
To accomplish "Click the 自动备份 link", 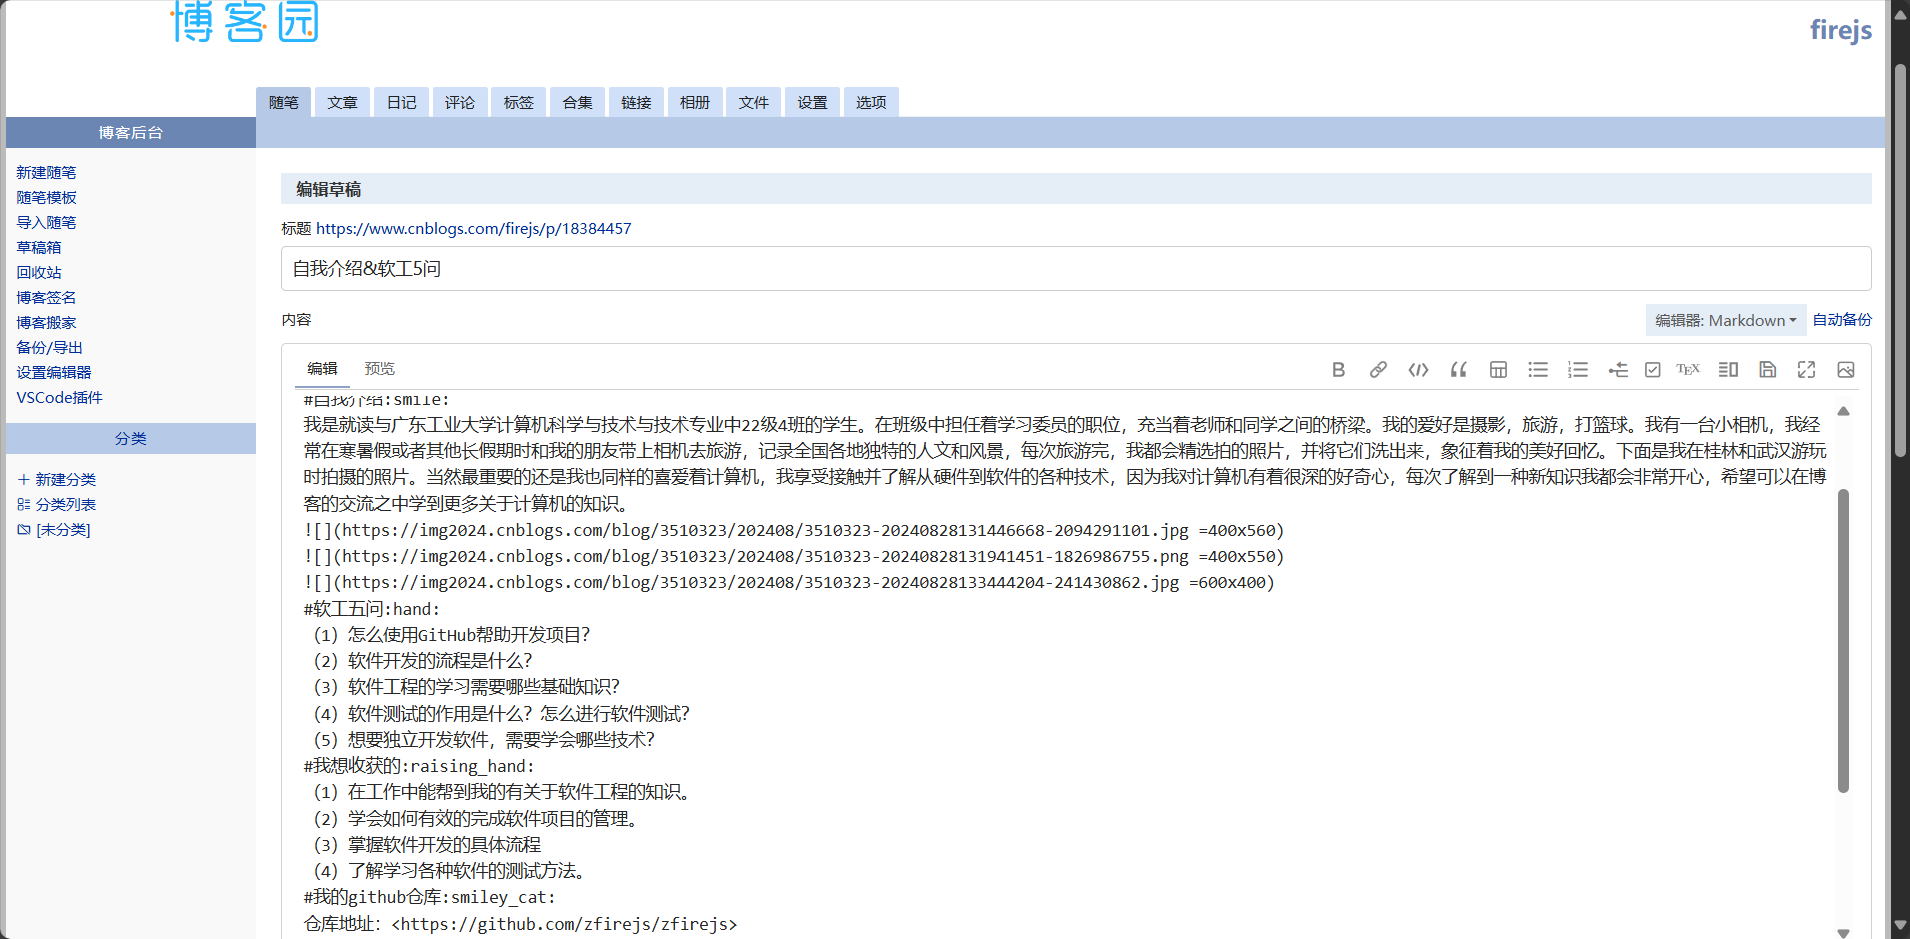I will pos(1842,320).
